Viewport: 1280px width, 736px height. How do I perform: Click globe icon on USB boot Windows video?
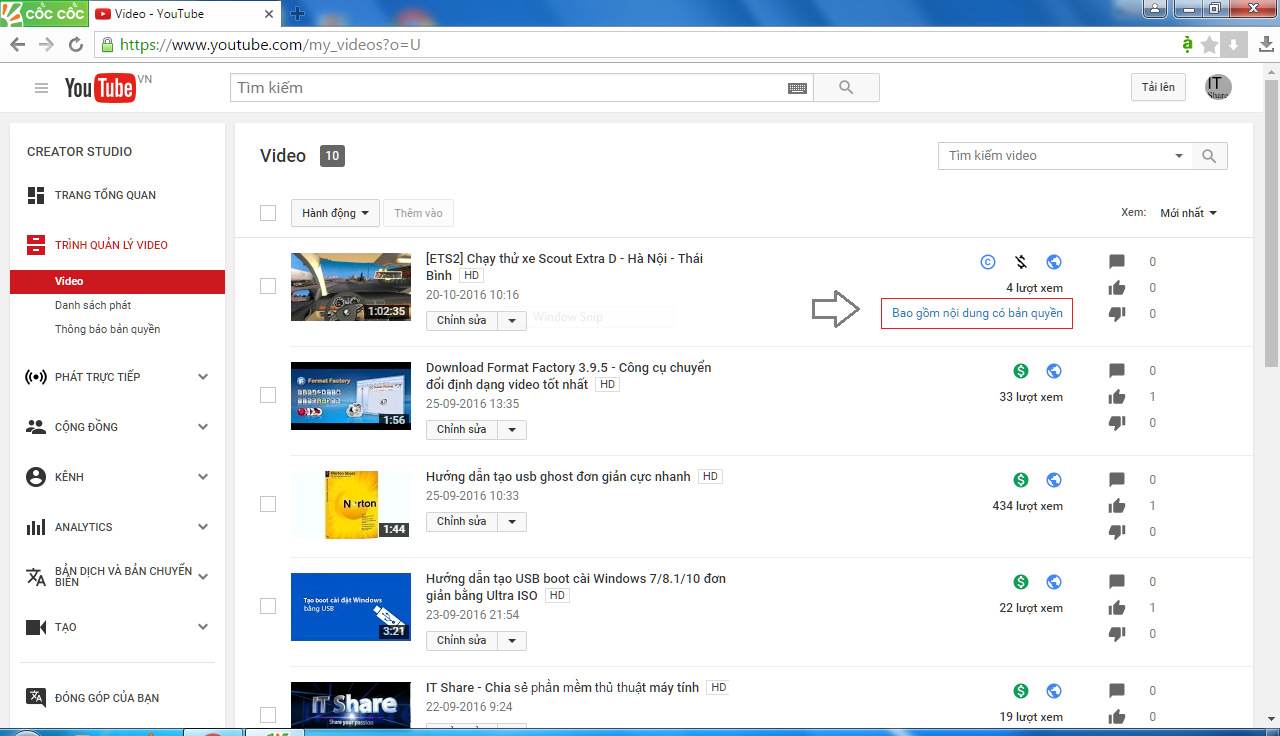[x=1054, y=582]
